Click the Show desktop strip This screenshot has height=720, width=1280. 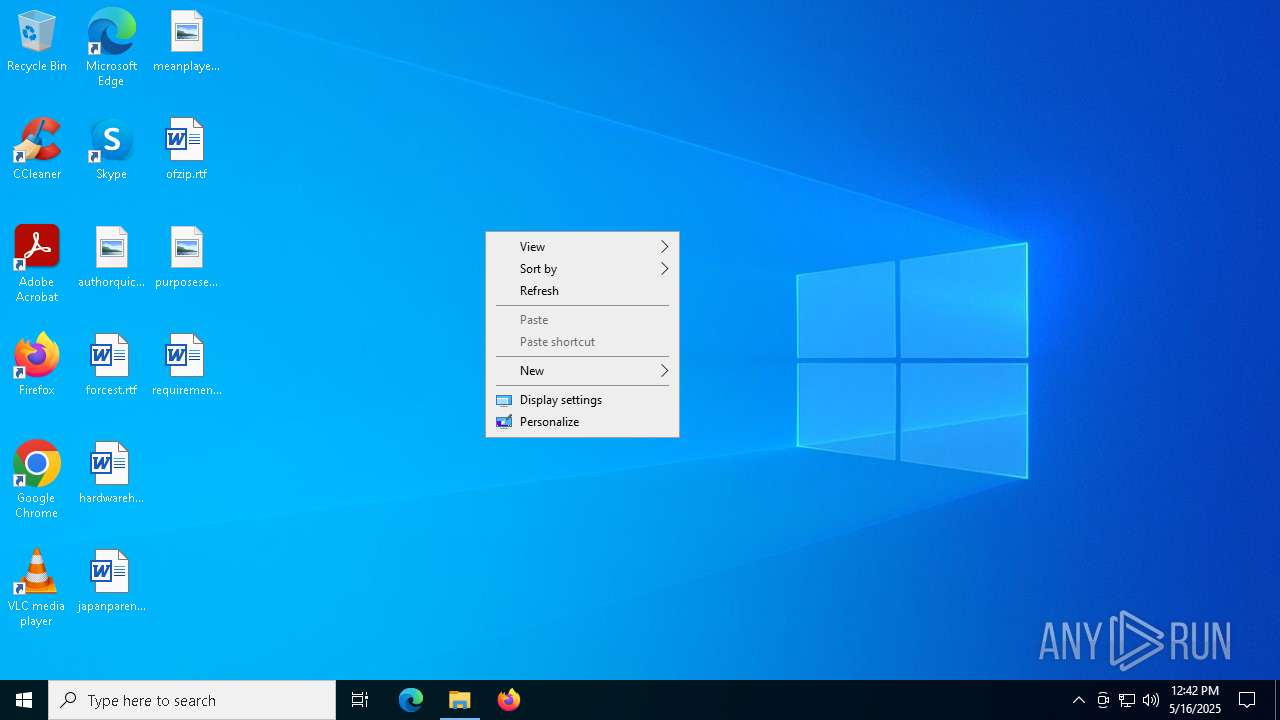tap(1277, 700)
